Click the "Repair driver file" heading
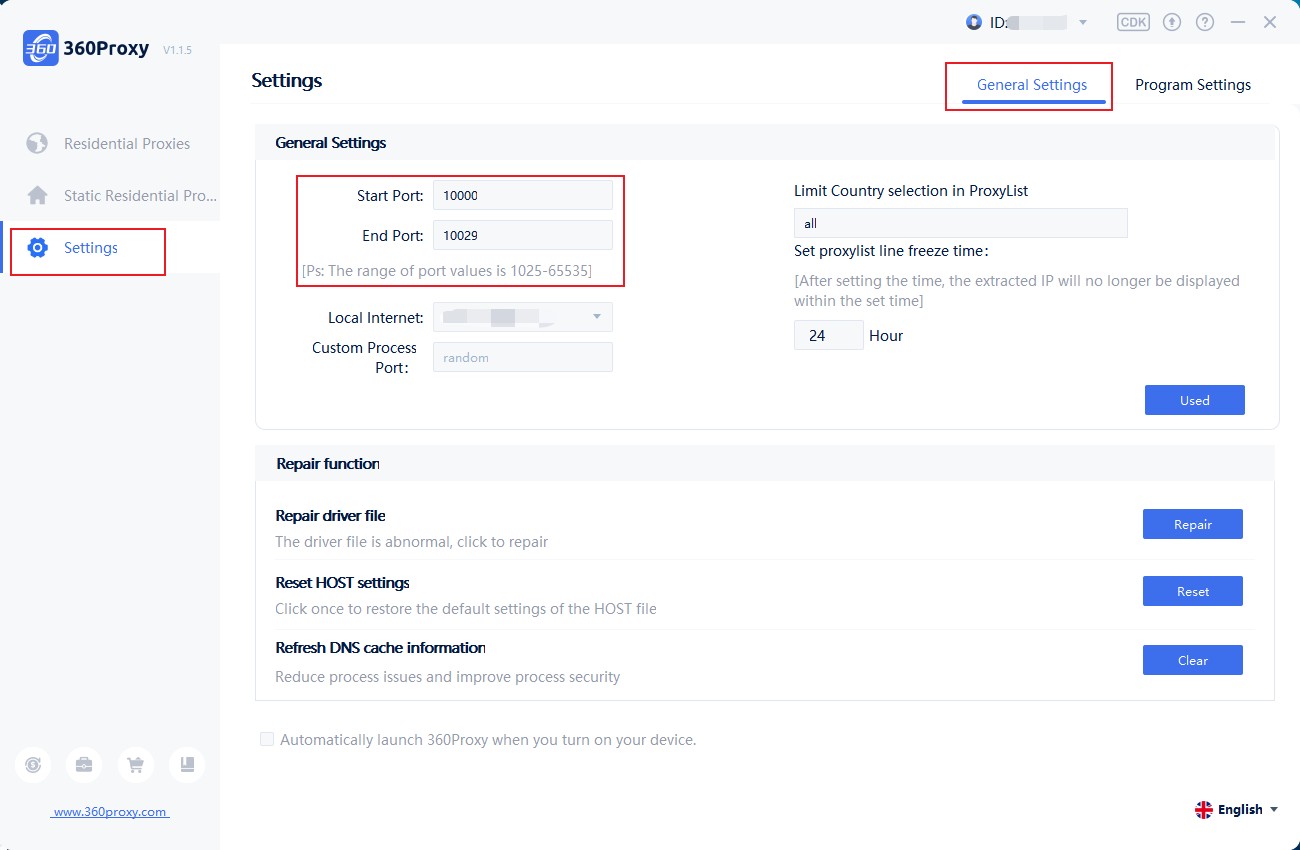Screen dimensions: 1300x850 coord(330,516)
